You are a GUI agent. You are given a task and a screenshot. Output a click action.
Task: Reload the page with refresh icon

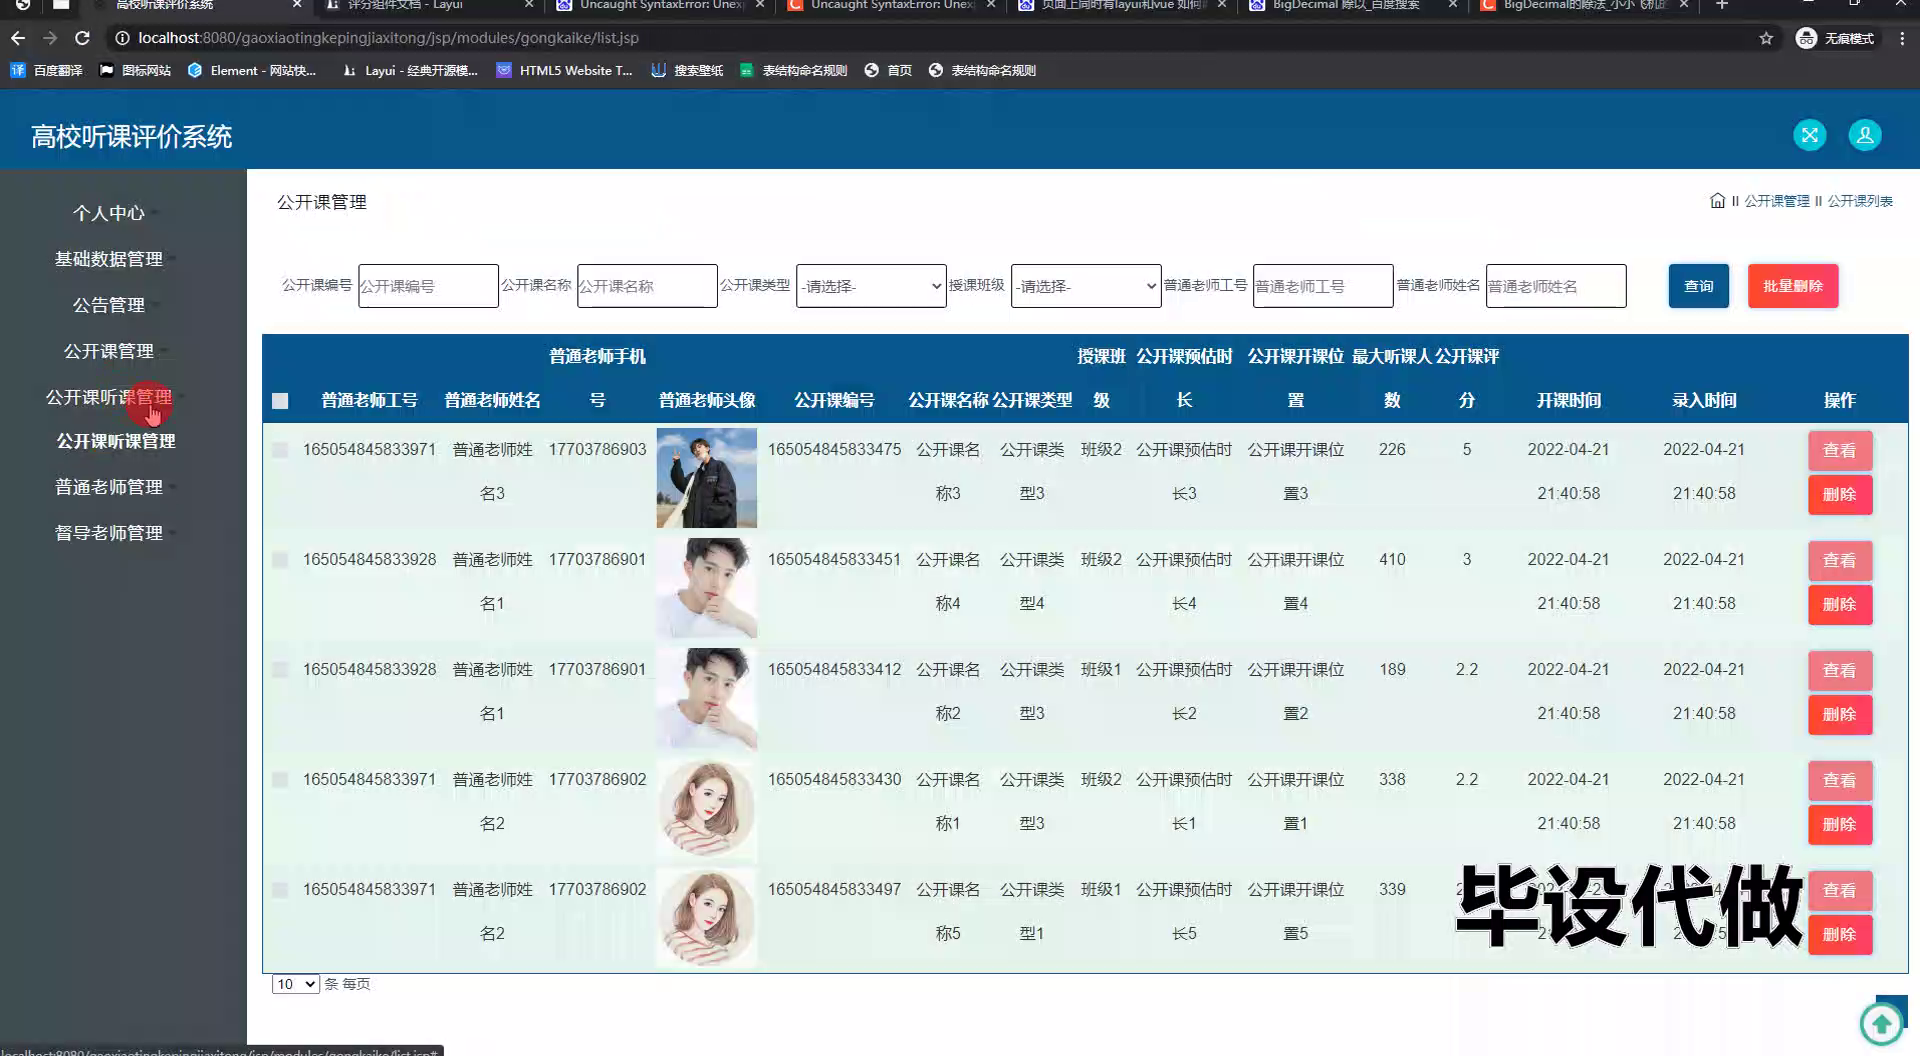pos(83,38)
